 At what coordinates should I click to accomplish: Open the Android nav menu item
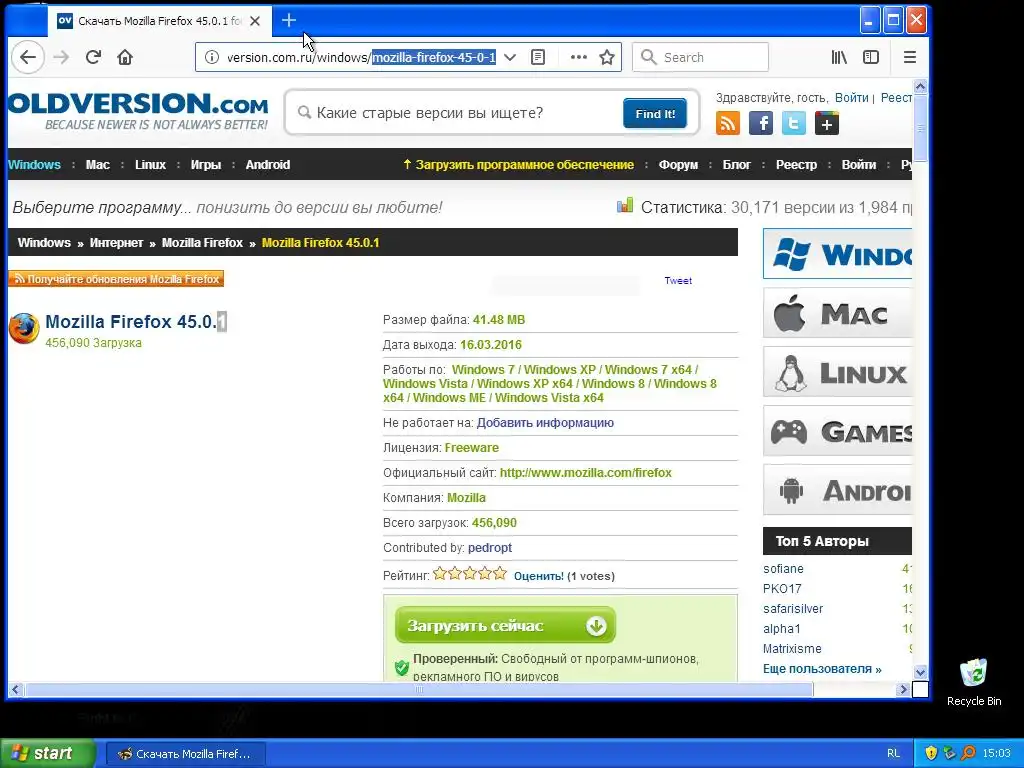[268, 165]
